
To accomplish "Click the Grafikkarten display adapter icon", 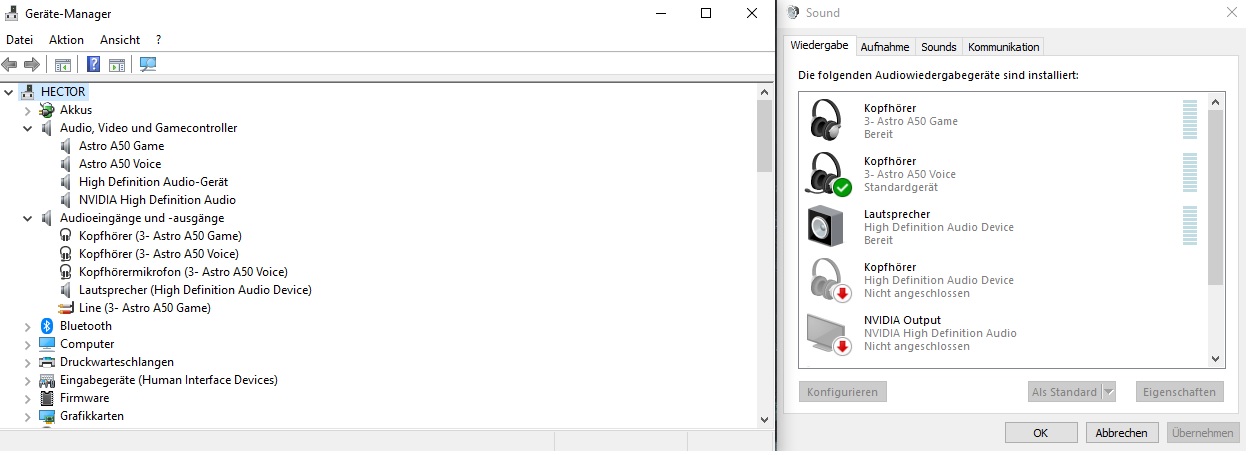I will 47,416.
